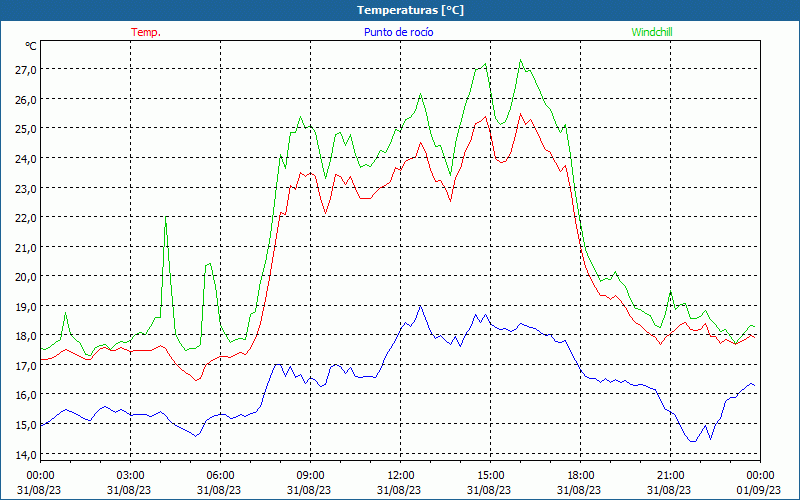Click the 21,0 y-axis value
This screenshot has height=500, width=800.
pos(26,247)
